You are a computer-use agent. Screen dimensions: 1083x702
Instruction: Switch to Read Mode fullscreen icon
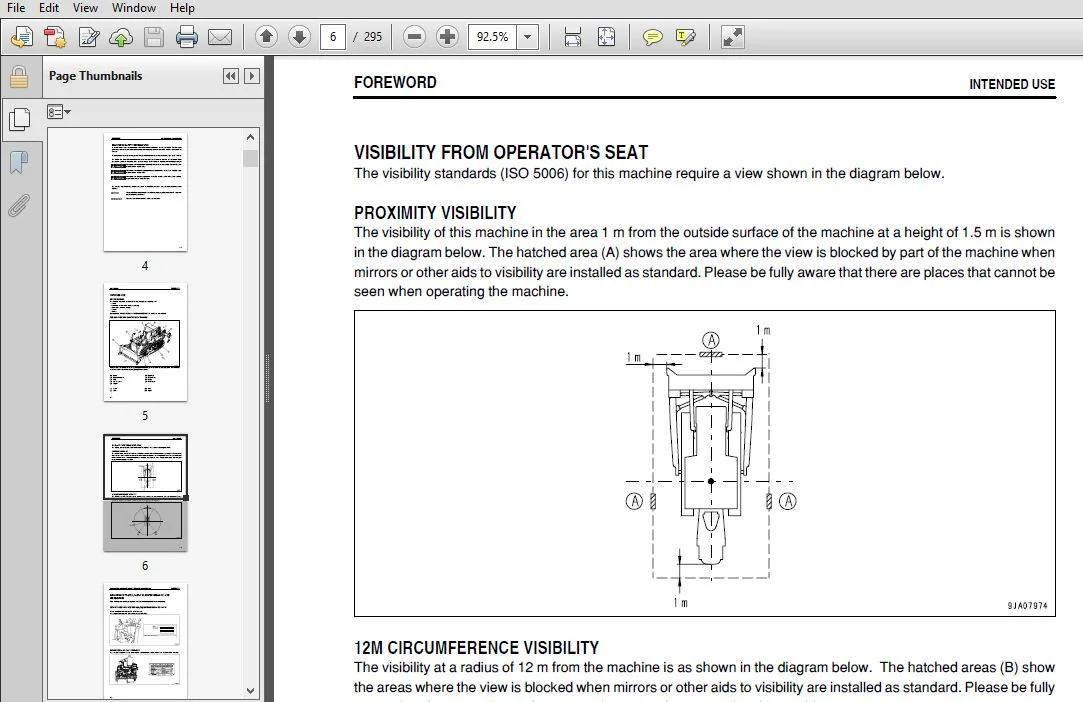pyautogui.click(x=732, y=37)
